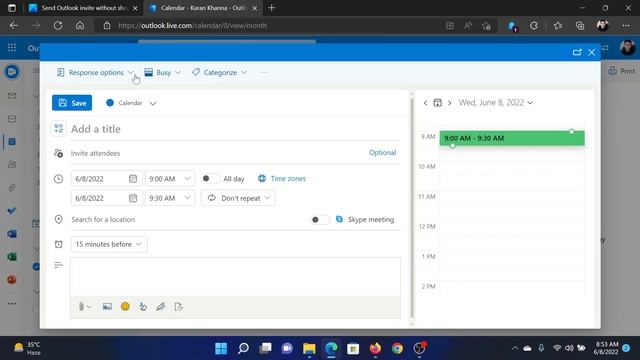Click the insert emoji icon

(125, 307)
